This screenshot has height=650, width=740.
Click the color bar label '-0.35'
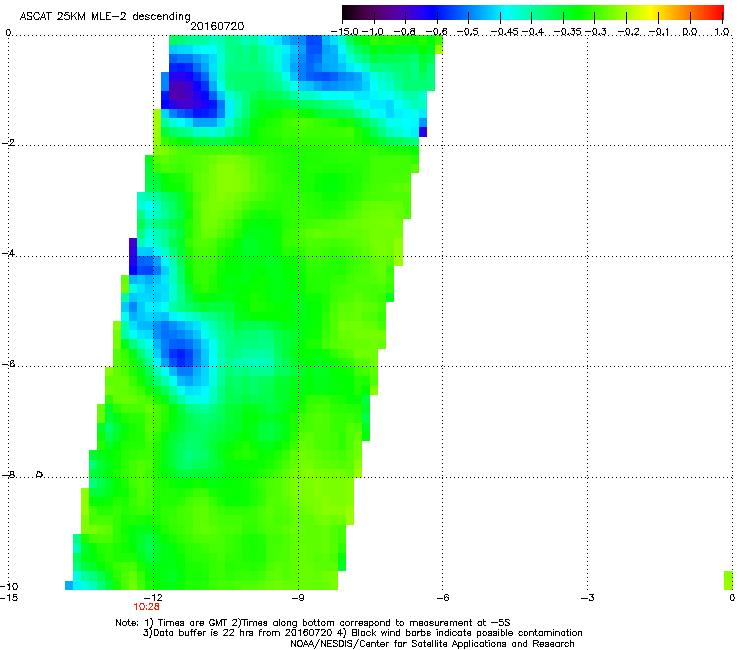[568, 32]
